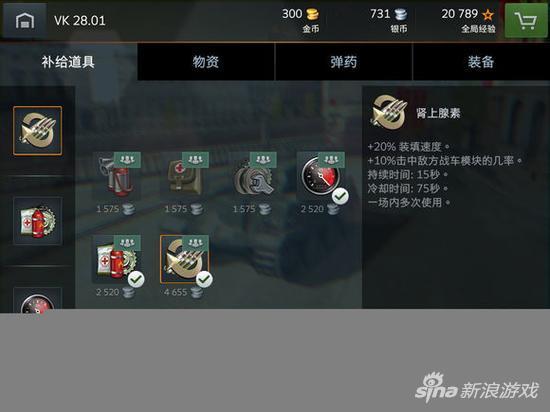Click the 300 金币 gold balance

click(301, 20)
